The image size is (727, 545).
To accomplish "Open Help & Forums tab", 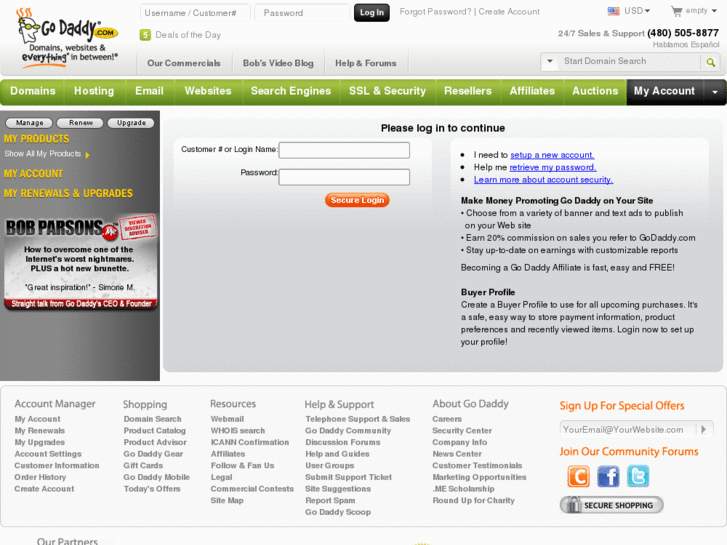I will point(366,63).
